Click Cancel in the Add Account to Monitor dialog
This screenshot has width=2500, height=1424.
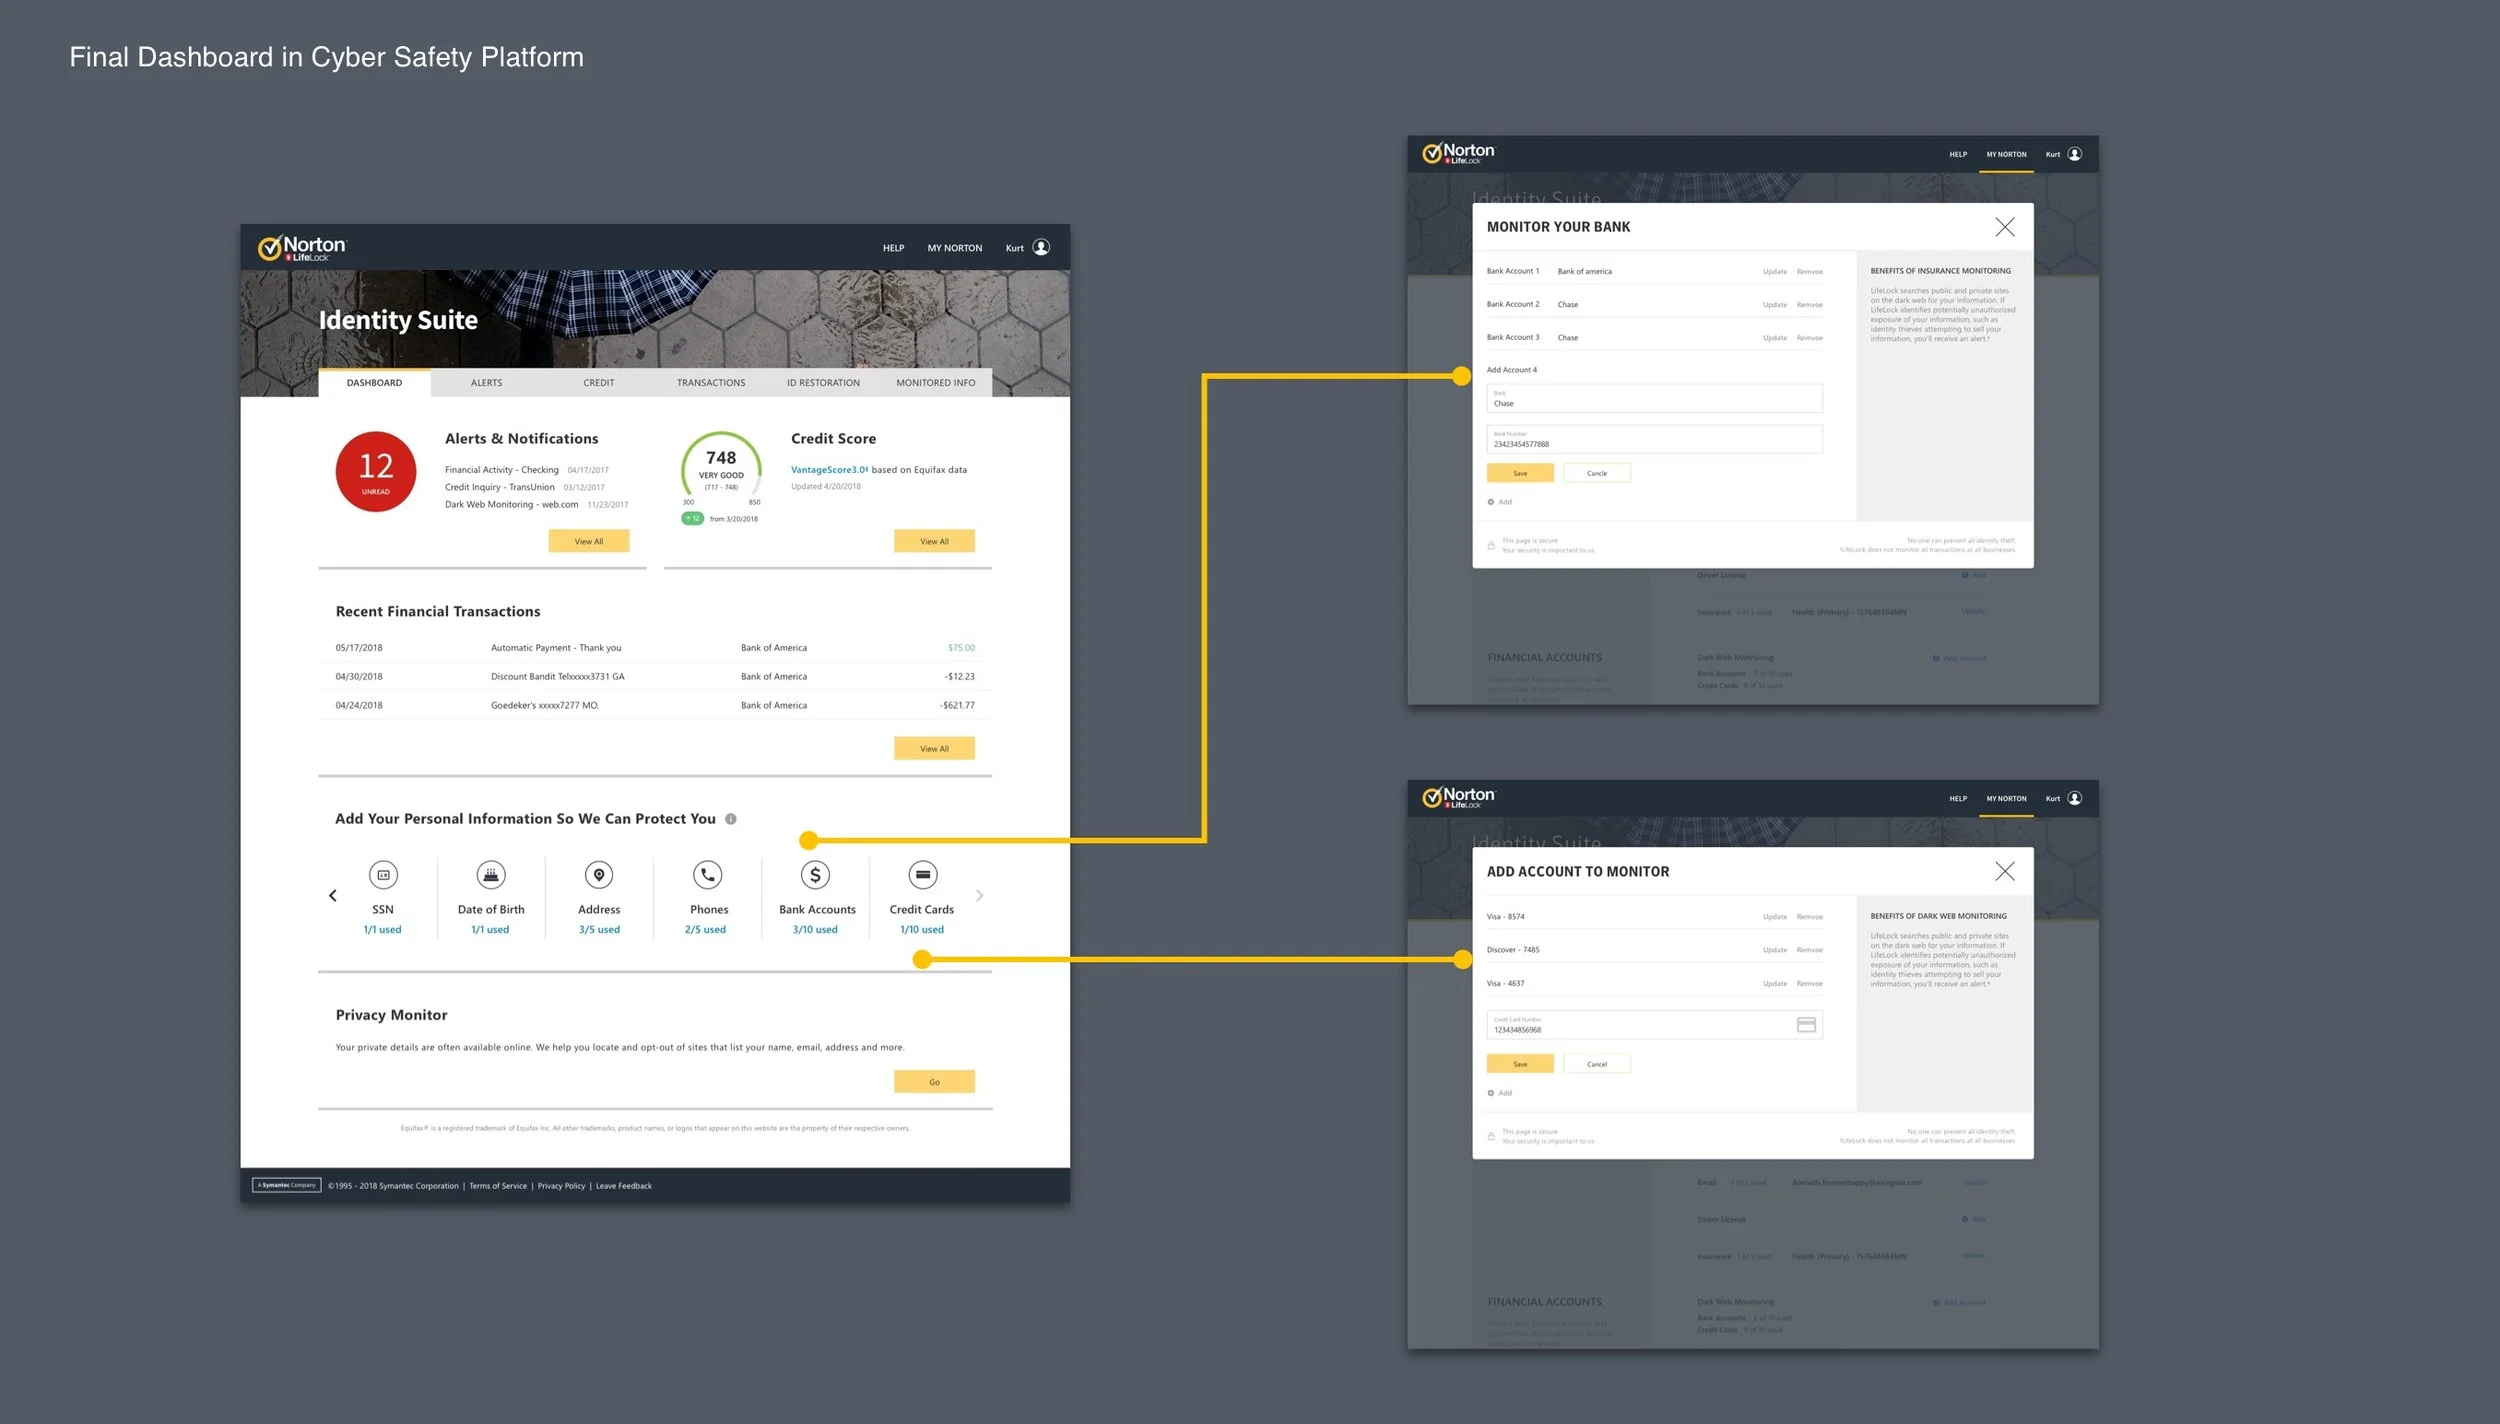click(1597, 1064)
